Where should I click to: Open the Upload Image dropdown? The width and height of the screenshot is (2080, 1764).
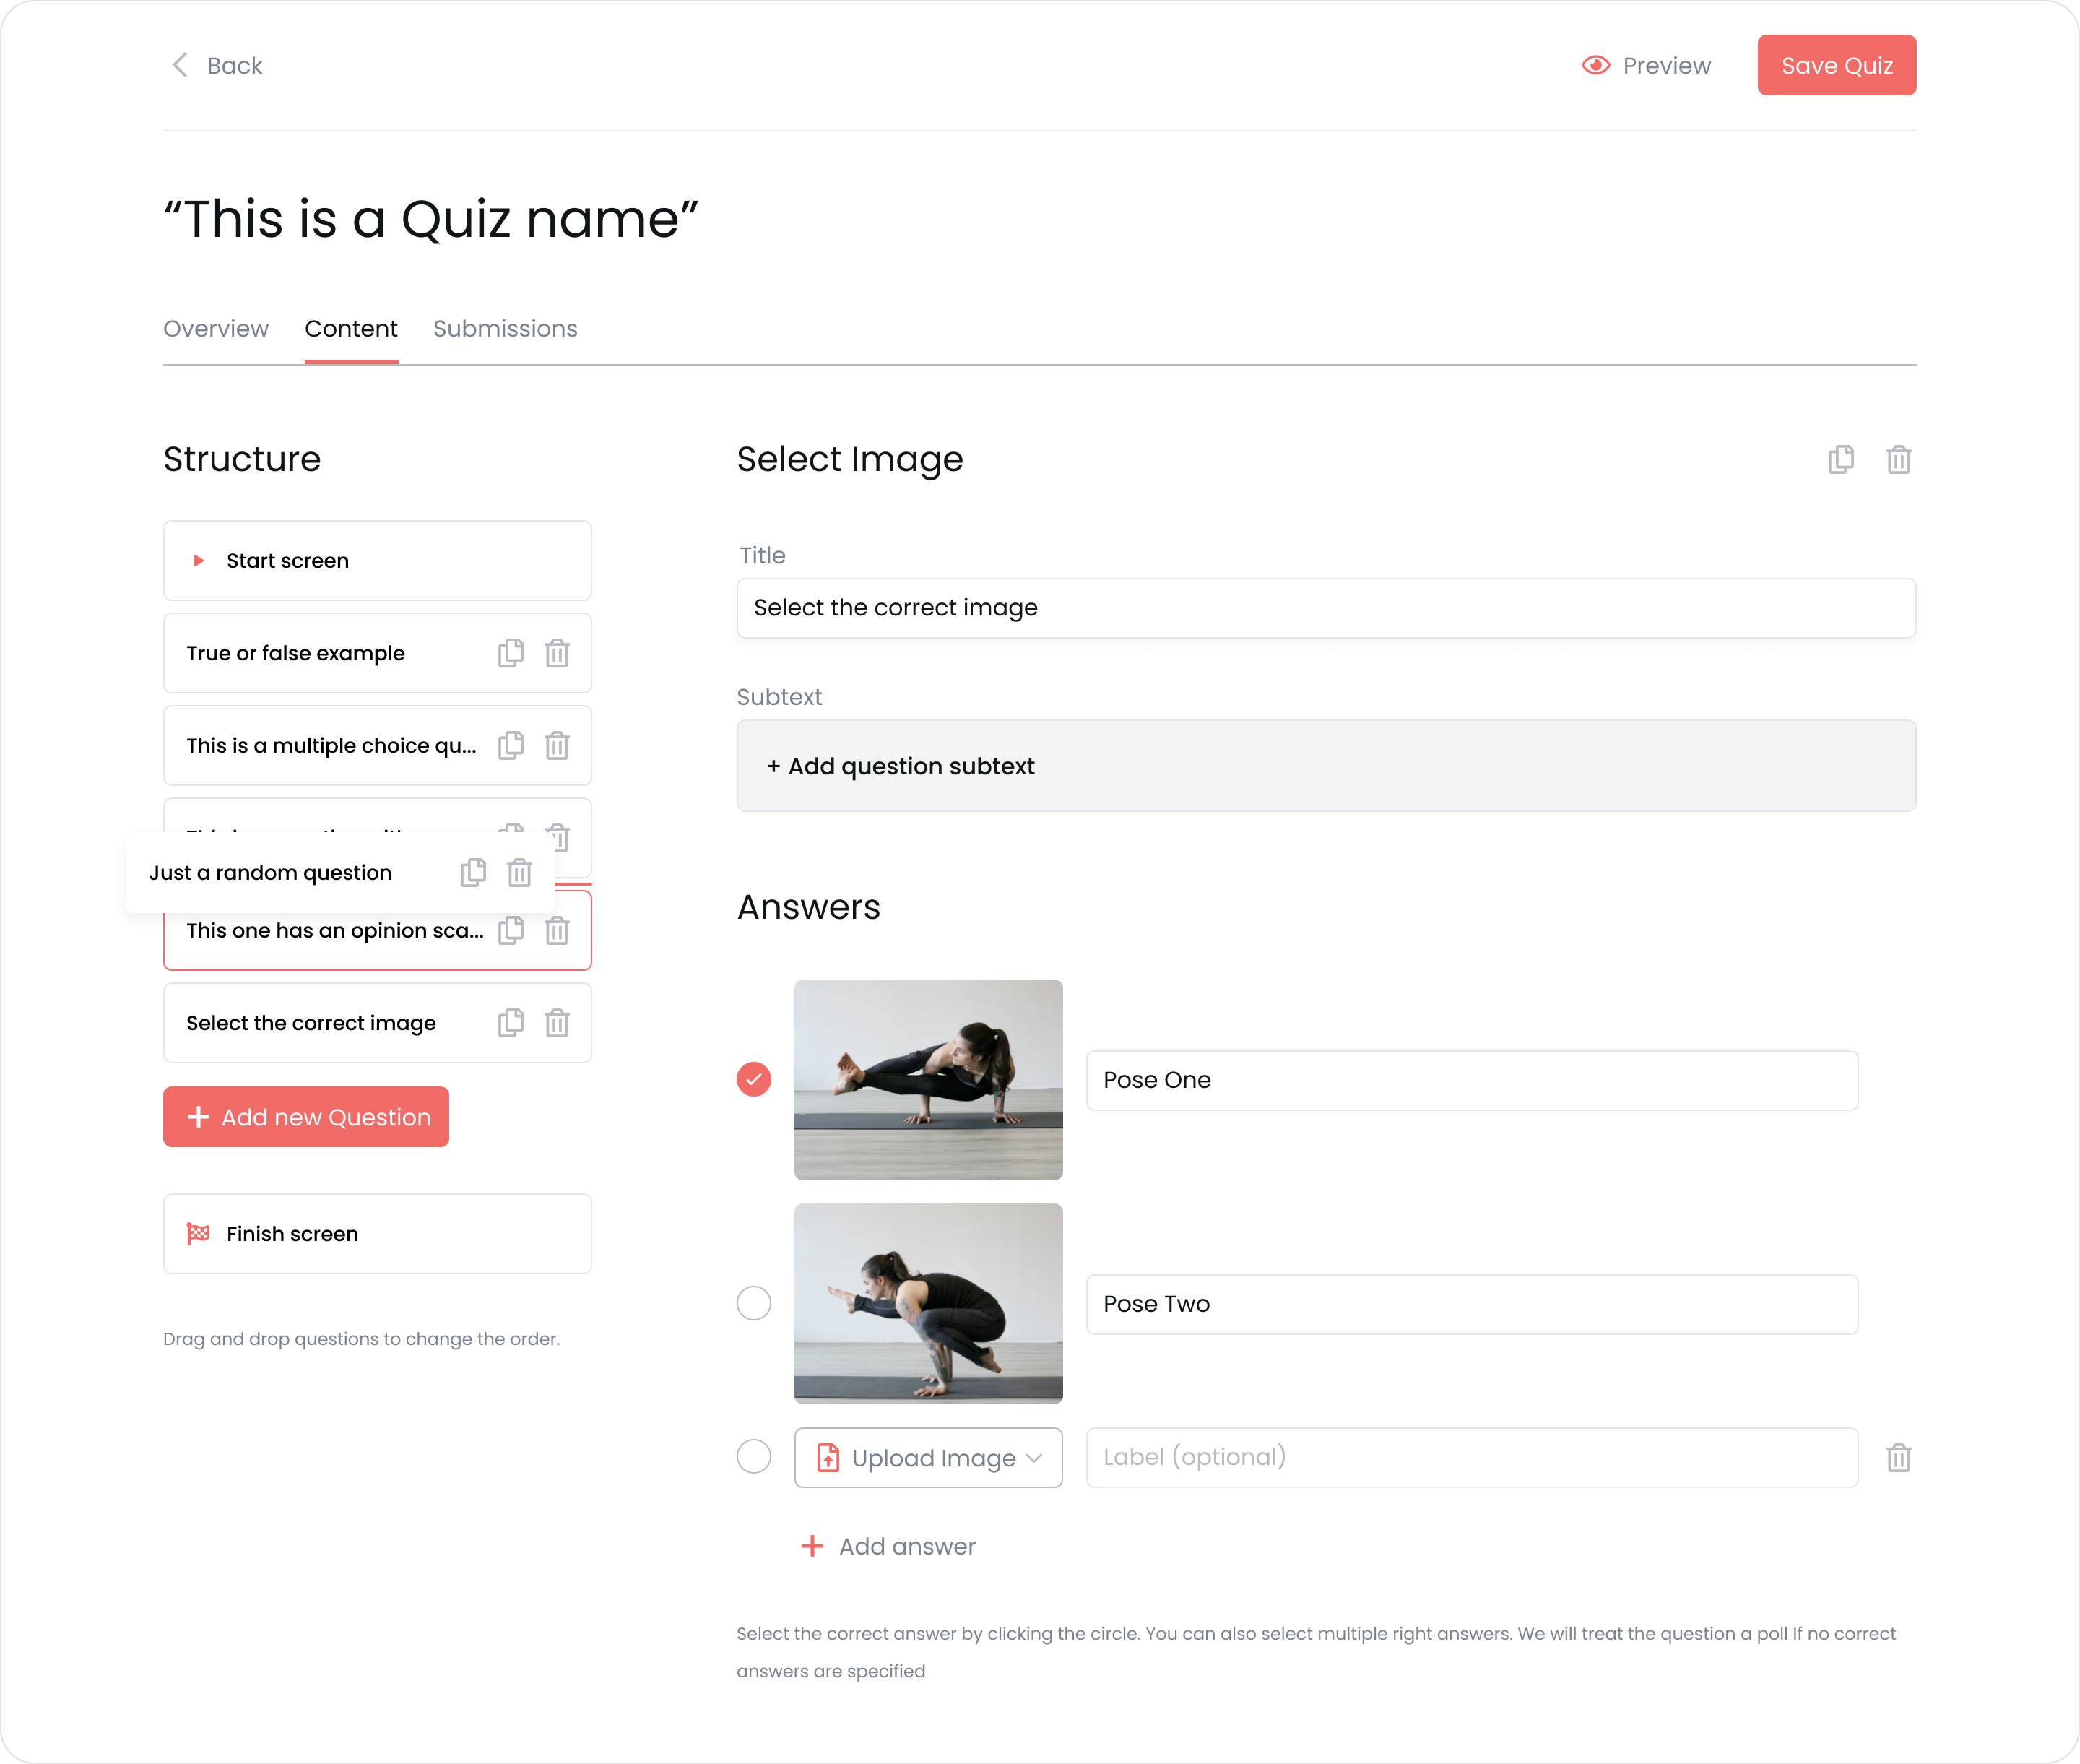click(x=928, y=1457)
